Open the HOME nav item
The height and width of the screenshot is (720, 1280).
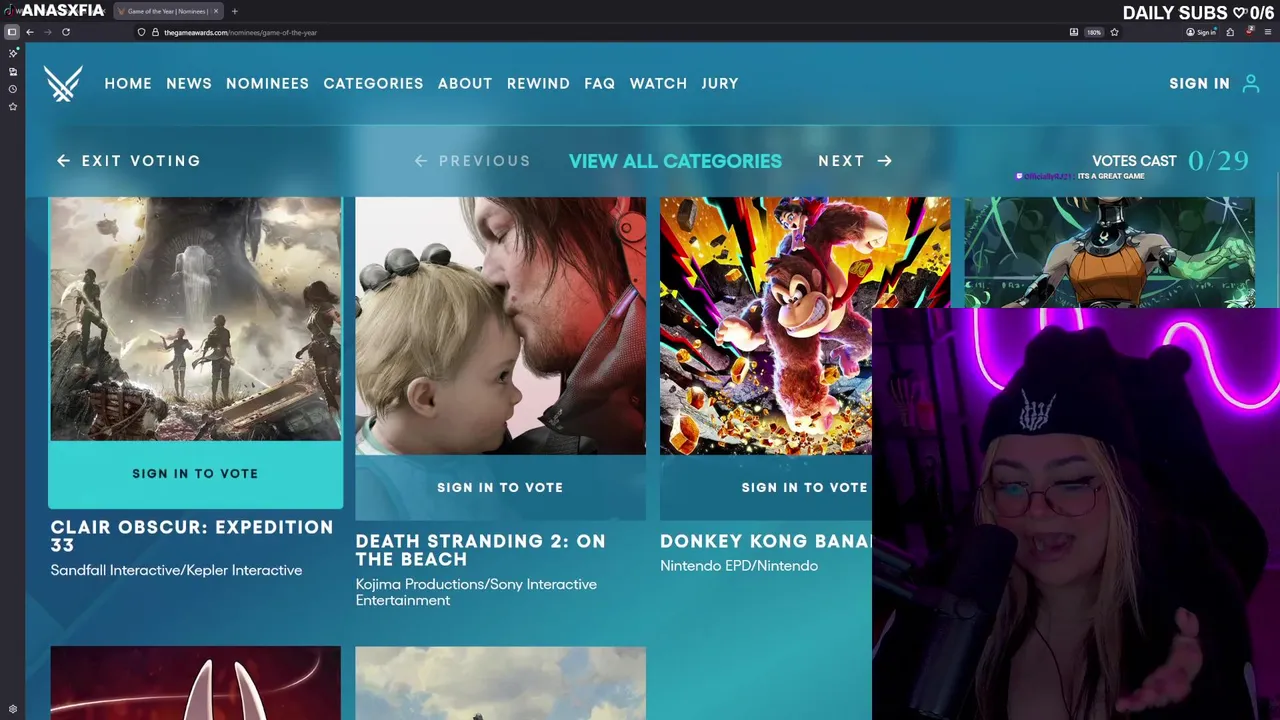[128, 84]
